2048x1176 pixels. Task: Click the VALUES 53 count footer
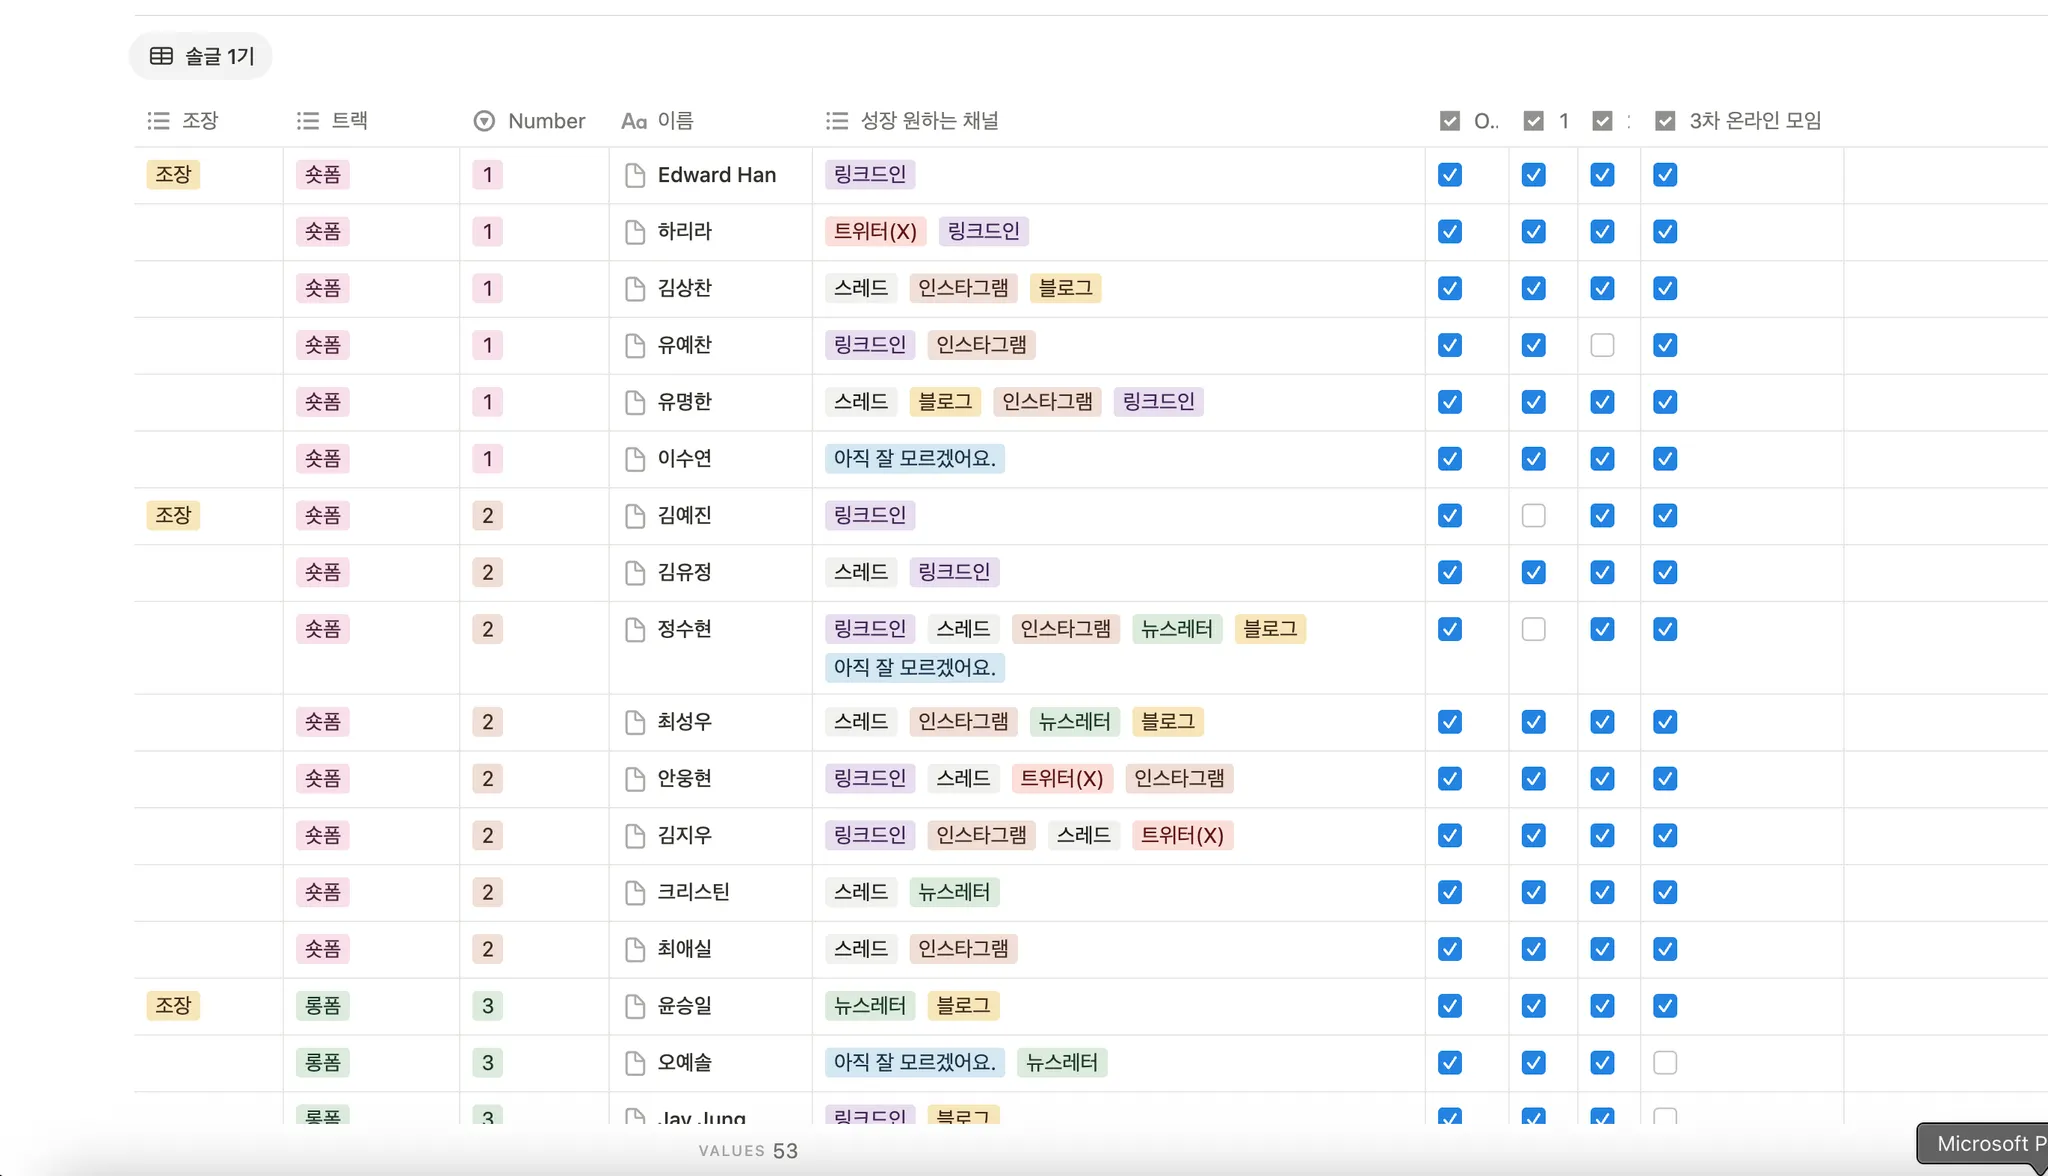(748, 1151)
